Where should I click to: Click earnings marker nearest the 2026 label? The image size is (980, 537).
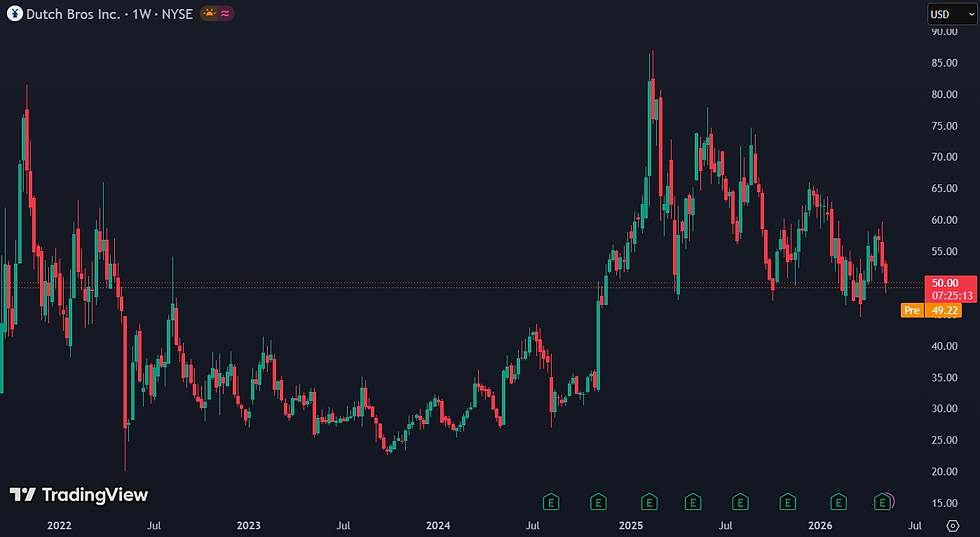pos(838,501)
